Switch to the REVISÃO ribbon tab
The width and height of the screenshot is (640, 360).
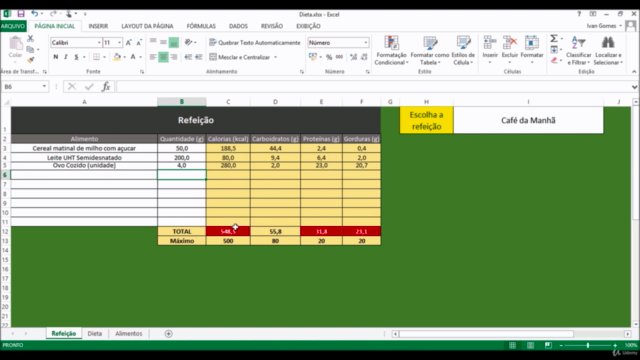click(x=272, y=26)
